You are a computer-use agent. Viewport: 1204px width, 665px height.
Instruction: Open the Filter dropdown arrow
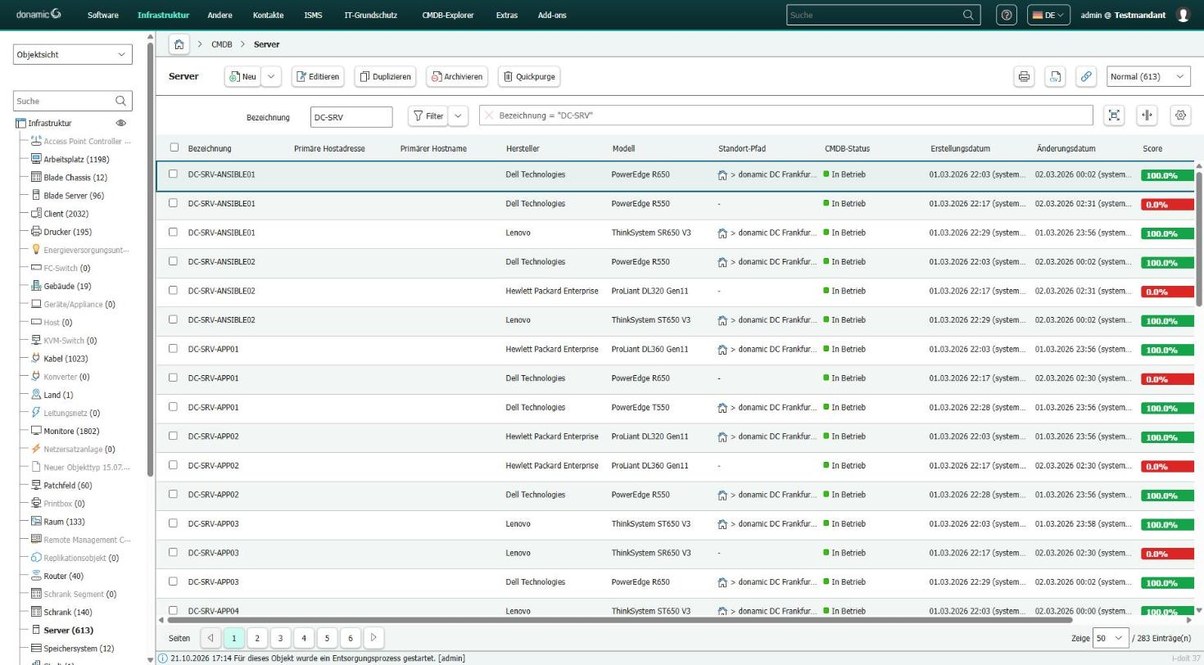[x=458, y=116]
